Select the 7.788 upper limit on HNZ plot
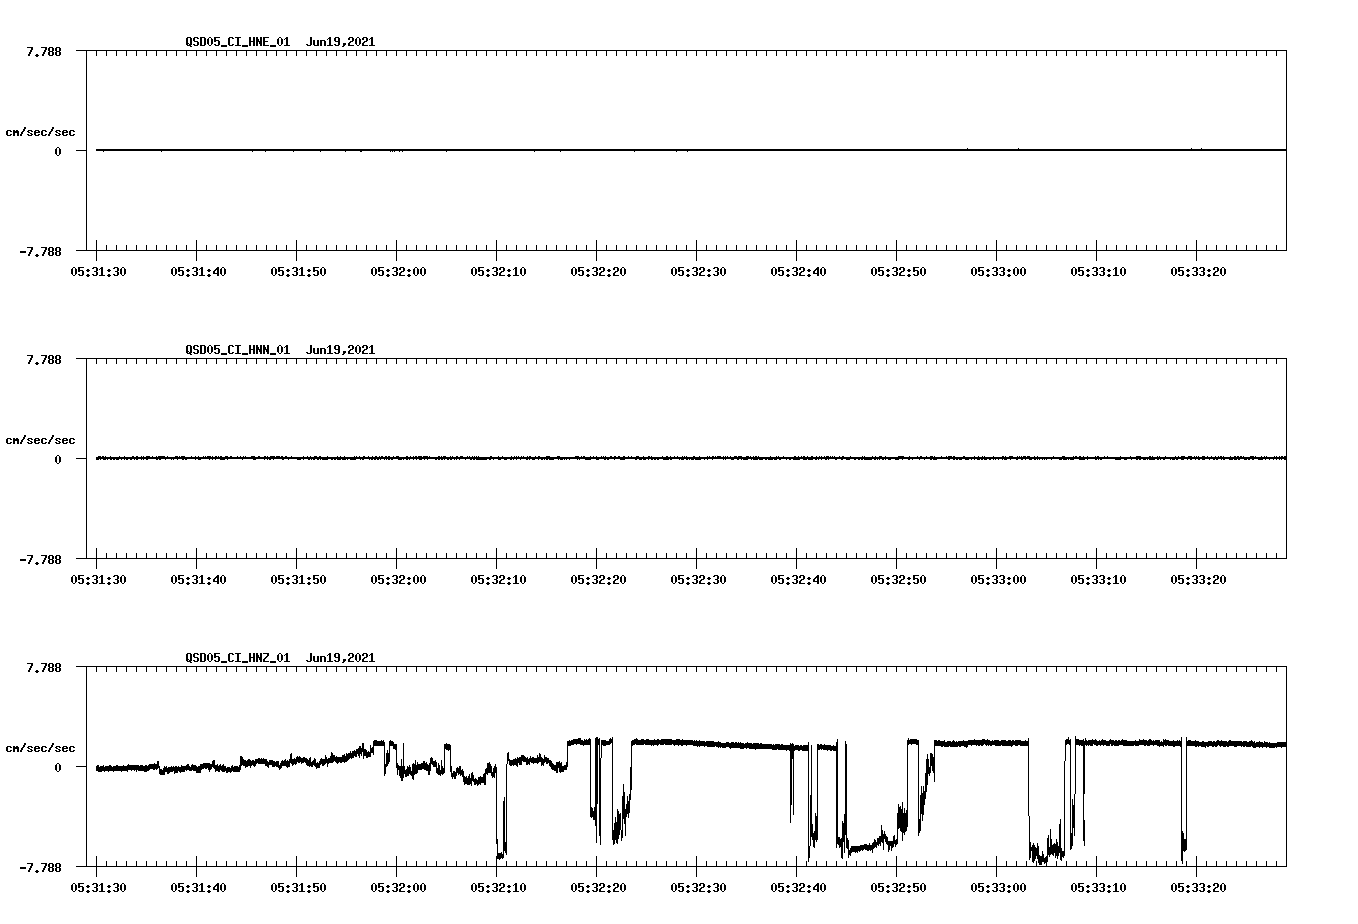Viewport: 1358px width, 924px height. pos(44,667)
